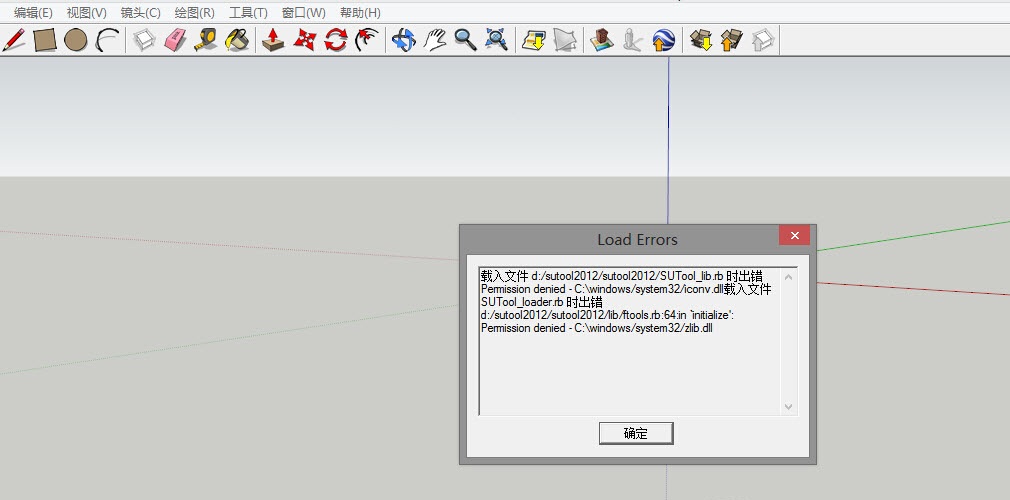Activate the Orbit camera tool
Screen dimensions: 1010x500
click(x=403, y=40)
